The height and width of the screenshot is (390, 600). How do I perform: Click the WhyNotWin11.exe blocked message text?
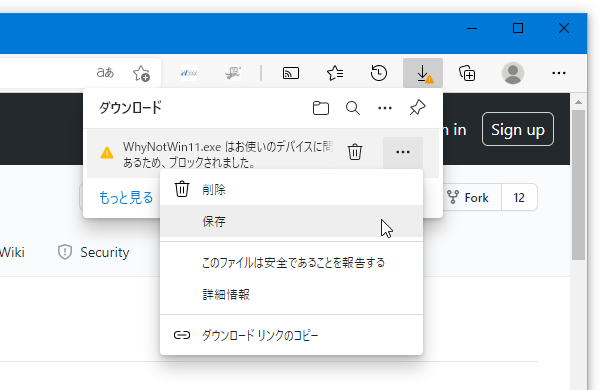click(228, 155)
